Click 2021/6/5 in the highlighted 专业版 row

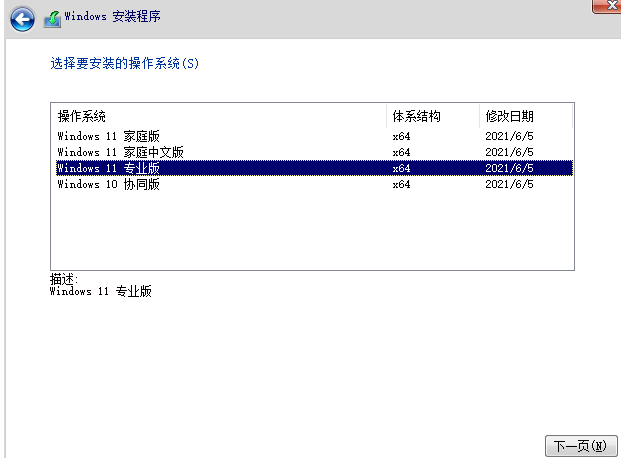(509, 168)
